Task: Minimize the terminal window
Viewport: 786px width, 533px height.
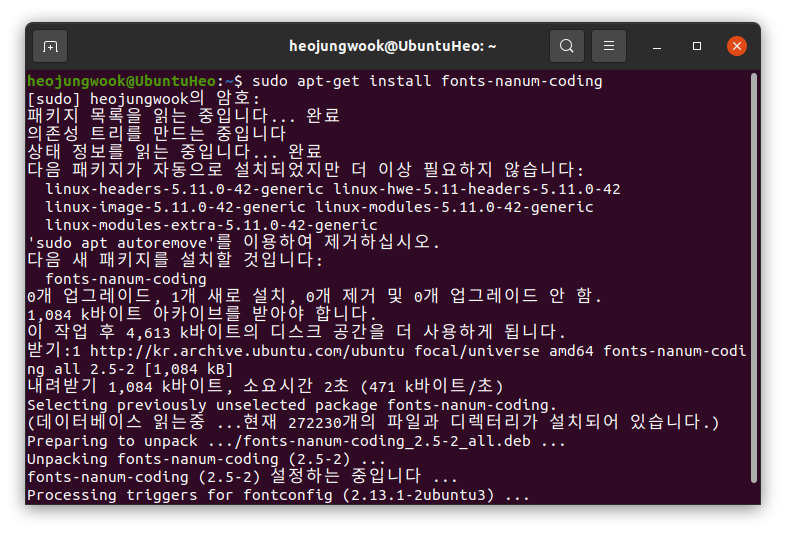Action: (x=657, y=47)
